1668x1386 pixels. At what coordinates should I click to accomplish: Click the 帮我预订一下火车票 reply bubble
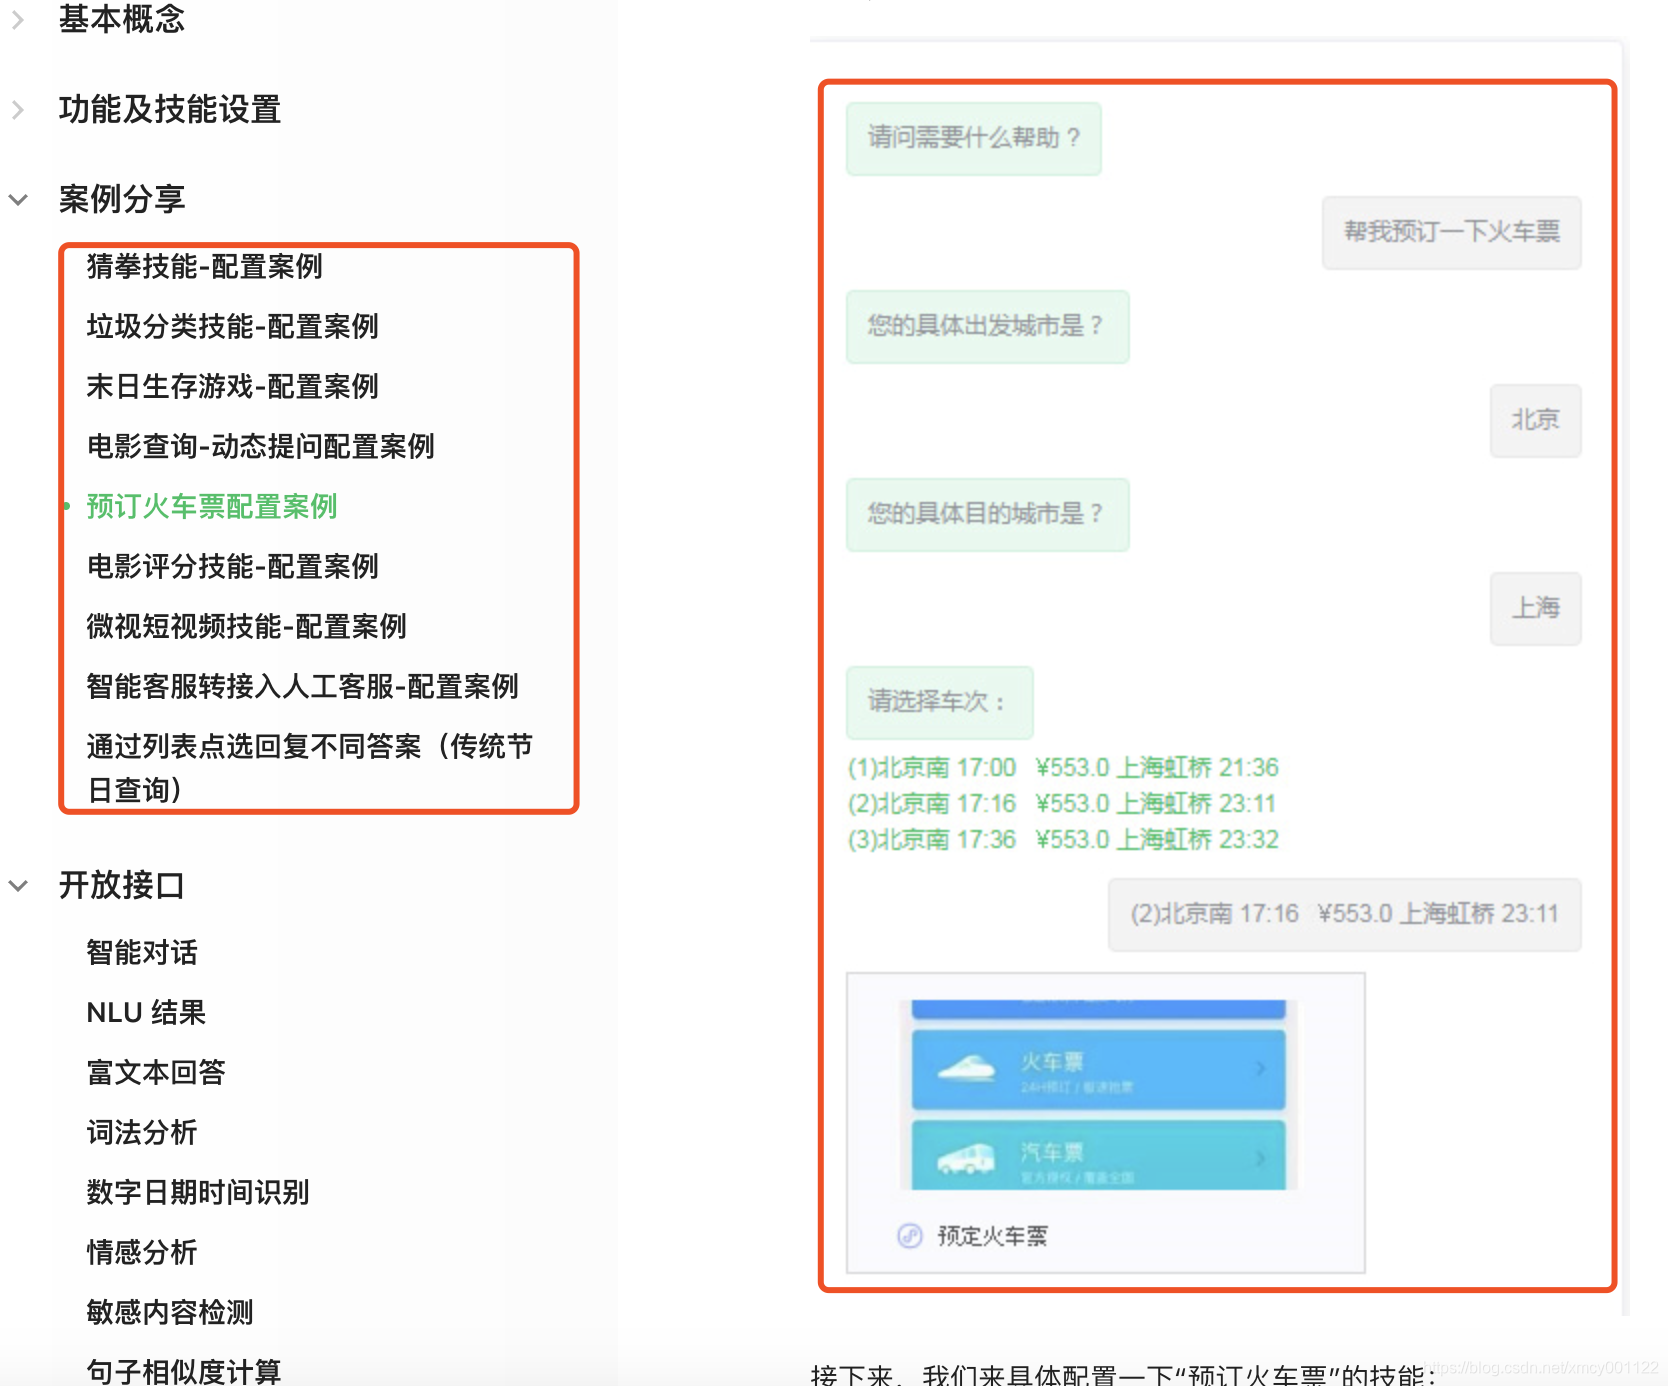coord(1451,232)
